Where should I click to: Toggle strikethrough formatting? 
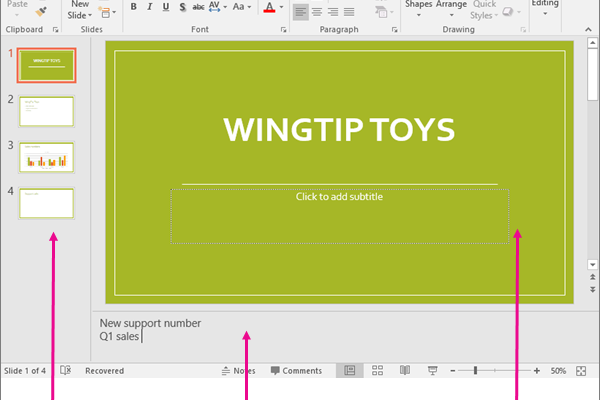(198, 7)
